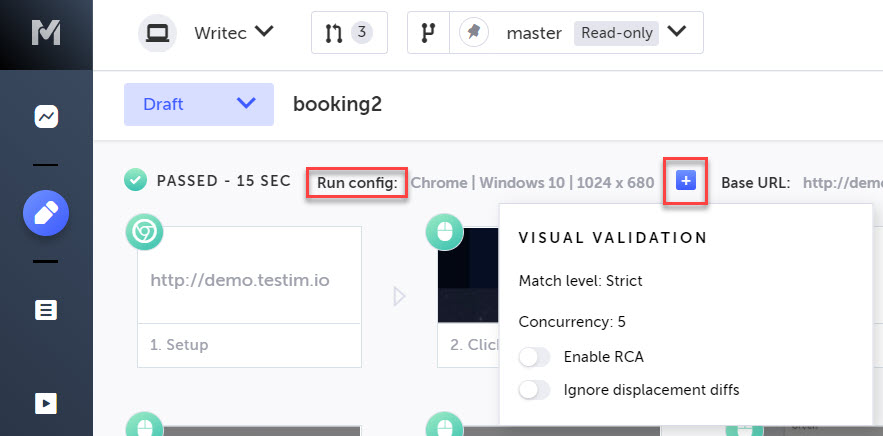The width and height of the screenshot is (883, 436).
Task: Open the dashboard chart icon in sidebar
Action: point(46,117)
